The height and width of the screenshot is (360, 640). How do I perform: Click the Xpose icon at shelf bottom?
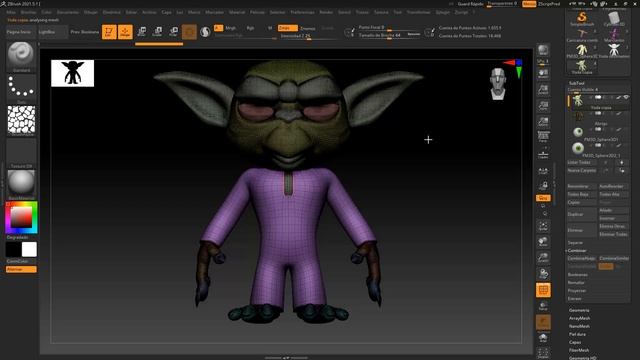point(543,353)
